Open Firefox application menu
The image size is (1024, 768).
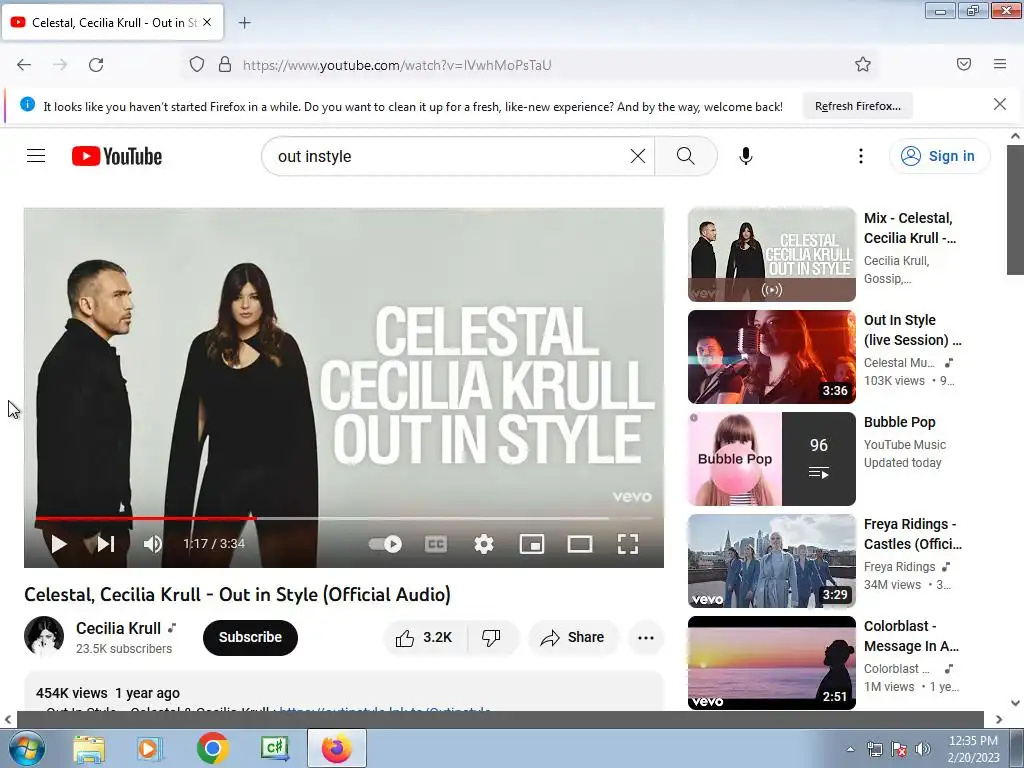point(1000,64)
